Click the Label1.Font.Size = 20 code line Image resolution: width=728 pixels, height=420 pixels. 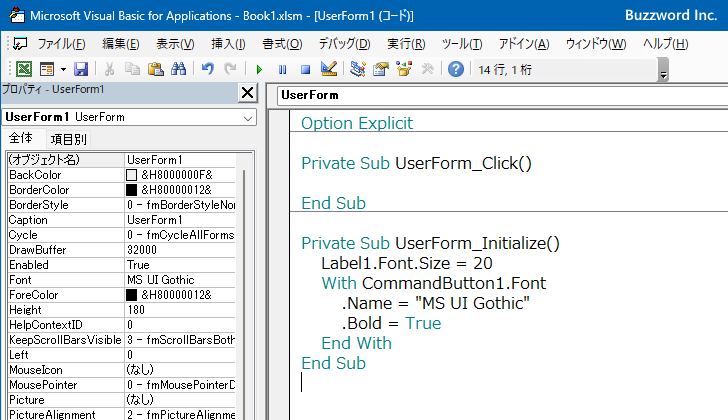[x=407, y=263]
